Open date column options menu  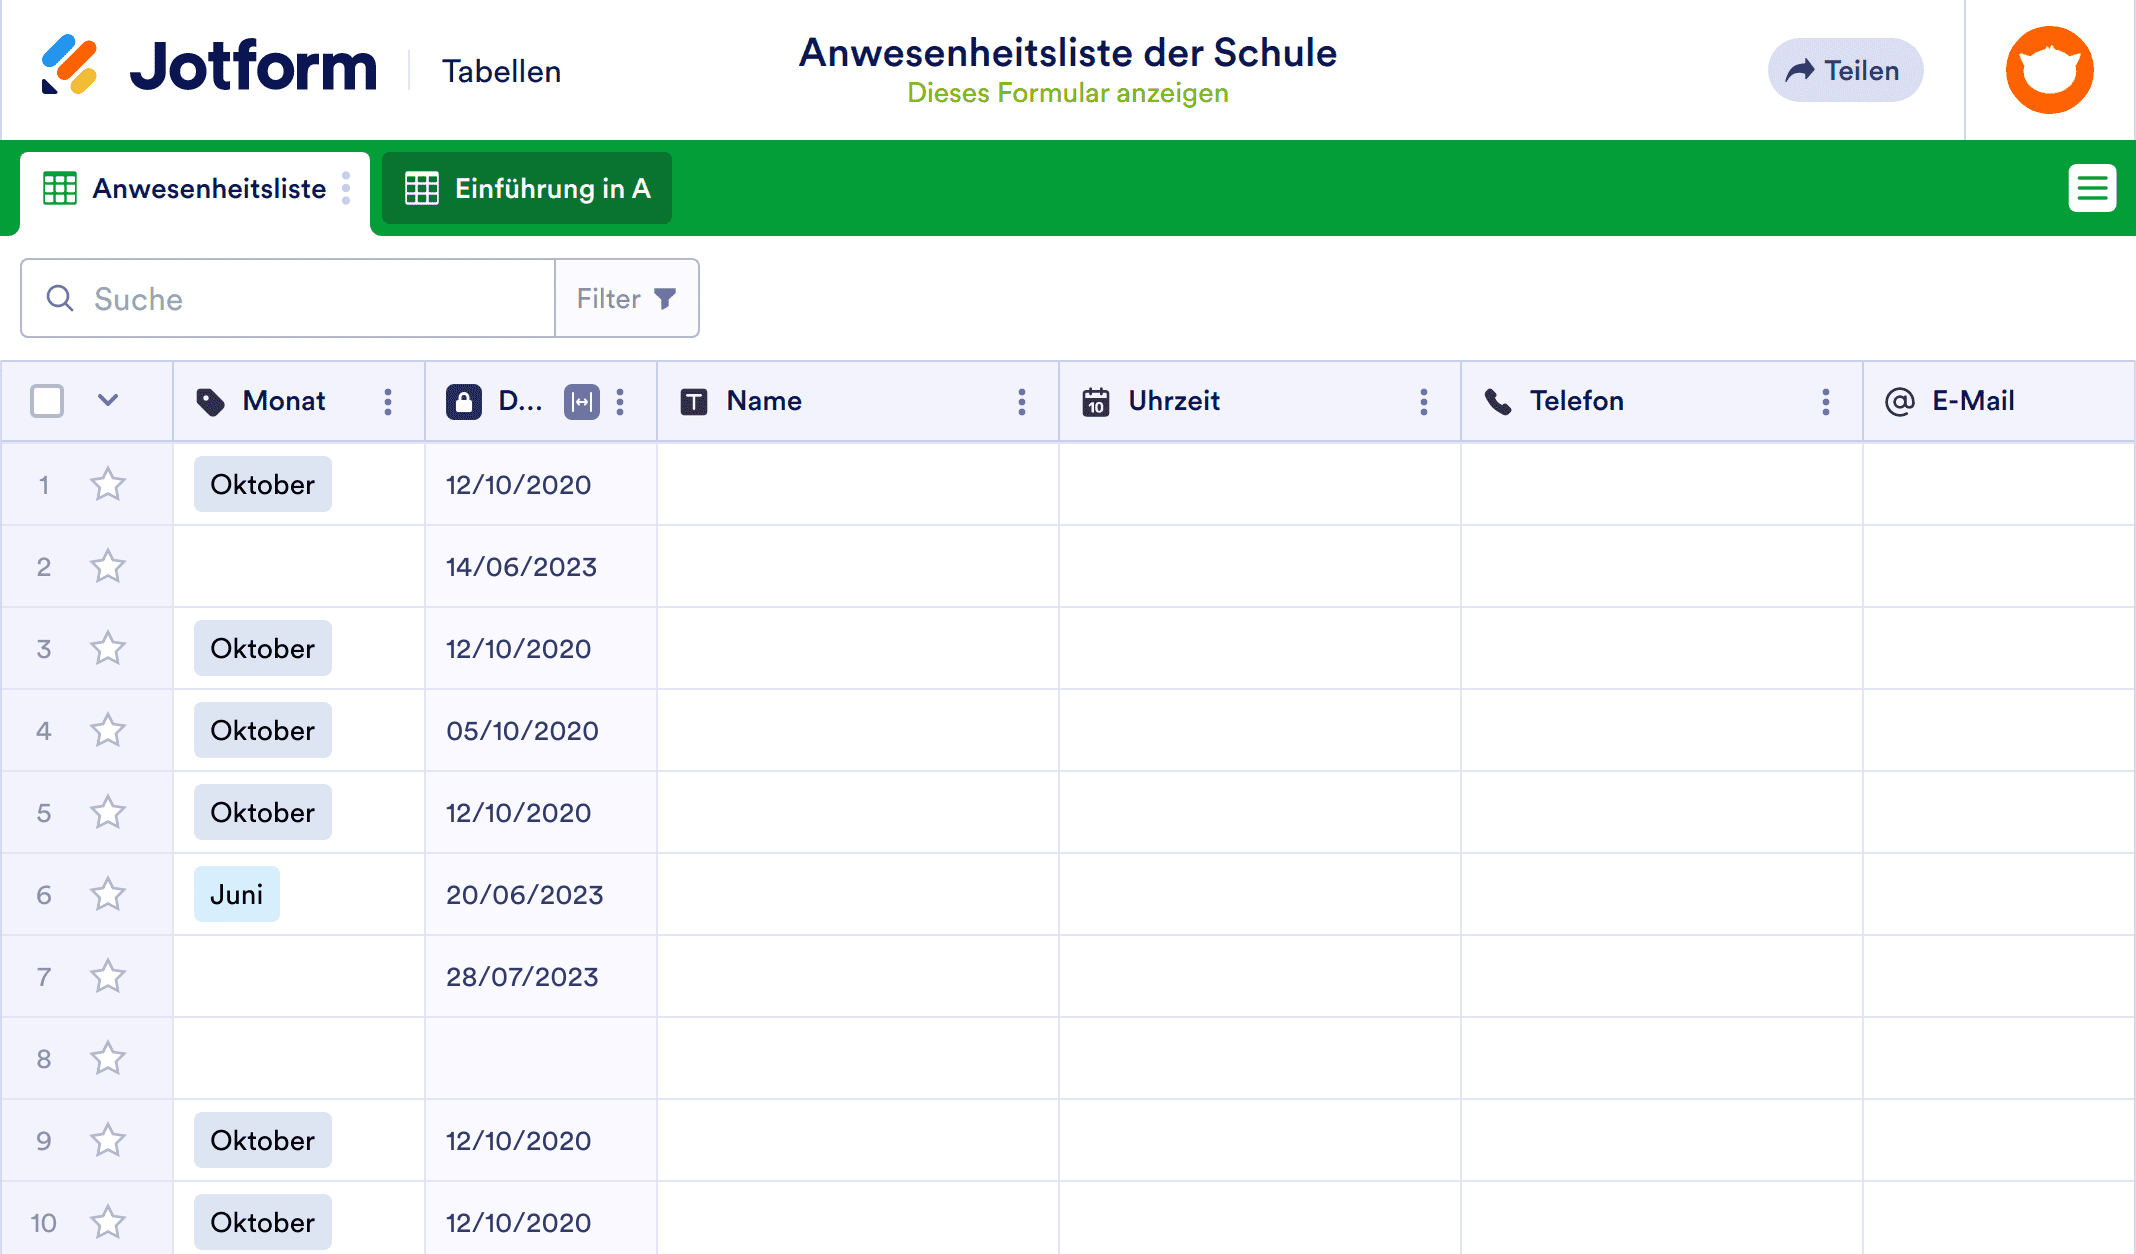[620, 402]
